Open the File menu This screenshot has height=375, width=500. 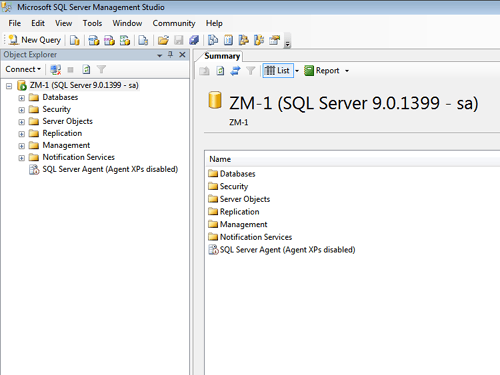pos(15,23)
